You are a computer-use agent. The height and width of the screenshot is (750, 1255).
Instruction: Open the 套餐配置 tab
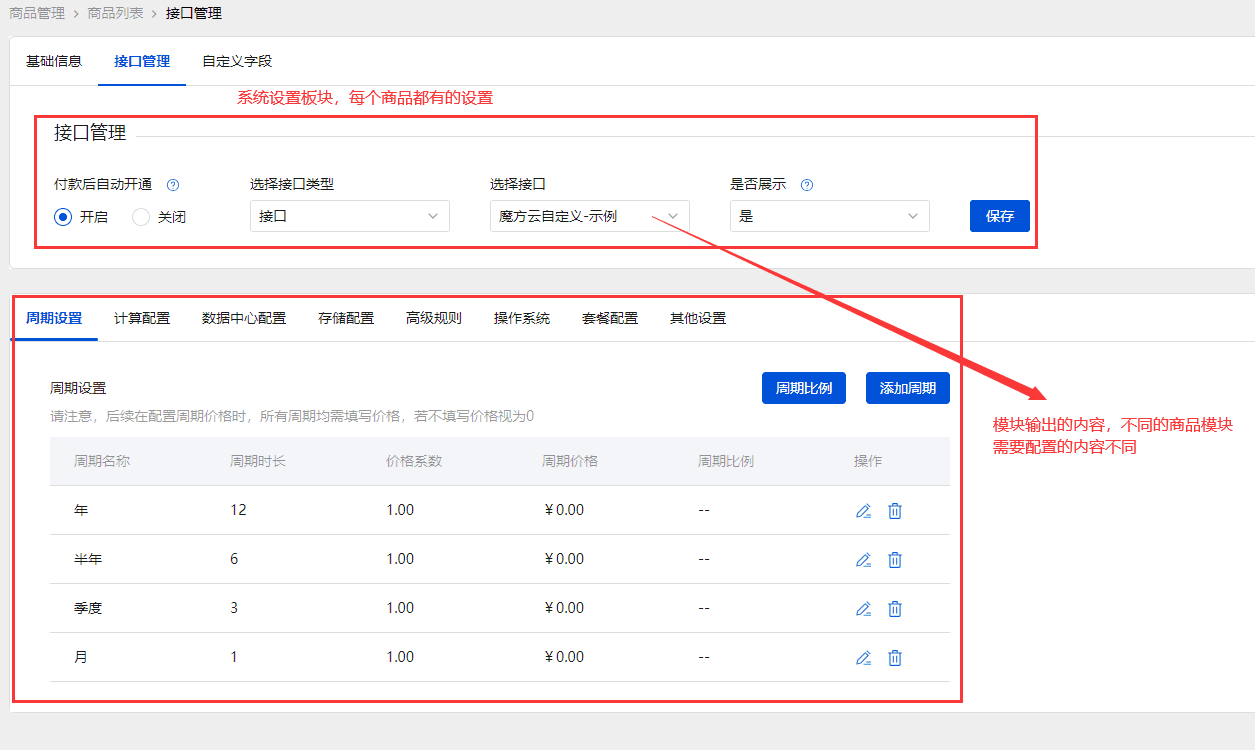[610, 318]
